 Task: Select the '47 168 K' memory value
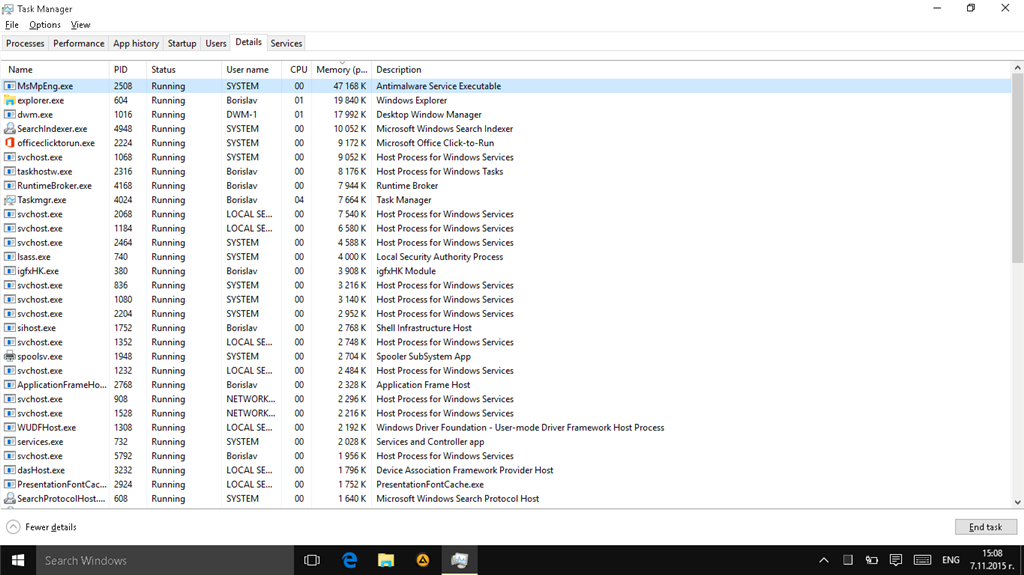tap(349, 86)
